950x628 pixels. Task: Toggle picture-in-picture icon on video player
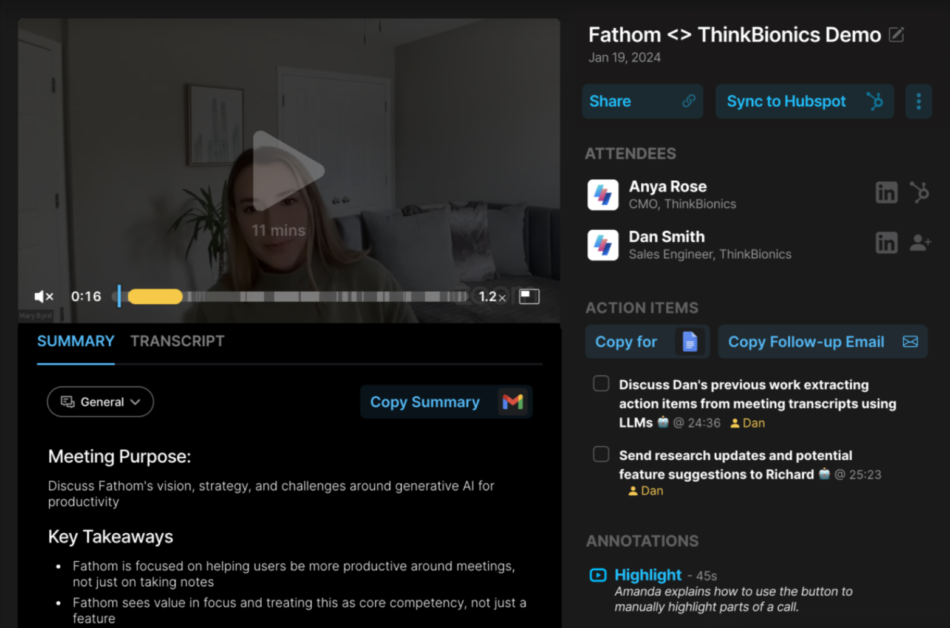coord(529,297)
